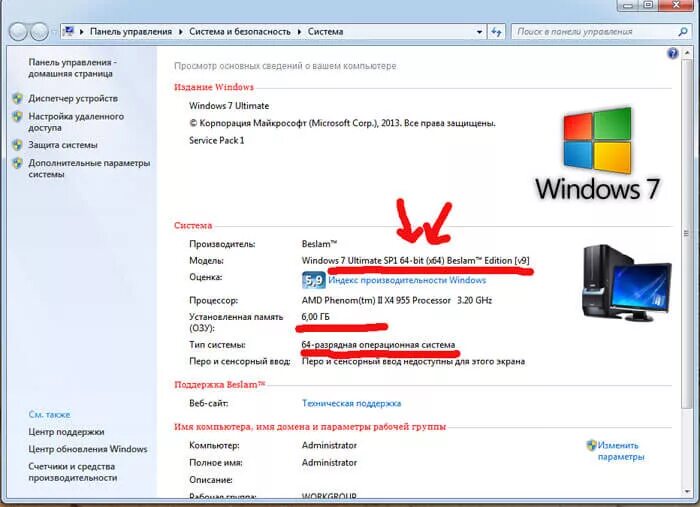
Task: Click shield icon beside Настройка удаленного доступа
Action: point(17,116)
